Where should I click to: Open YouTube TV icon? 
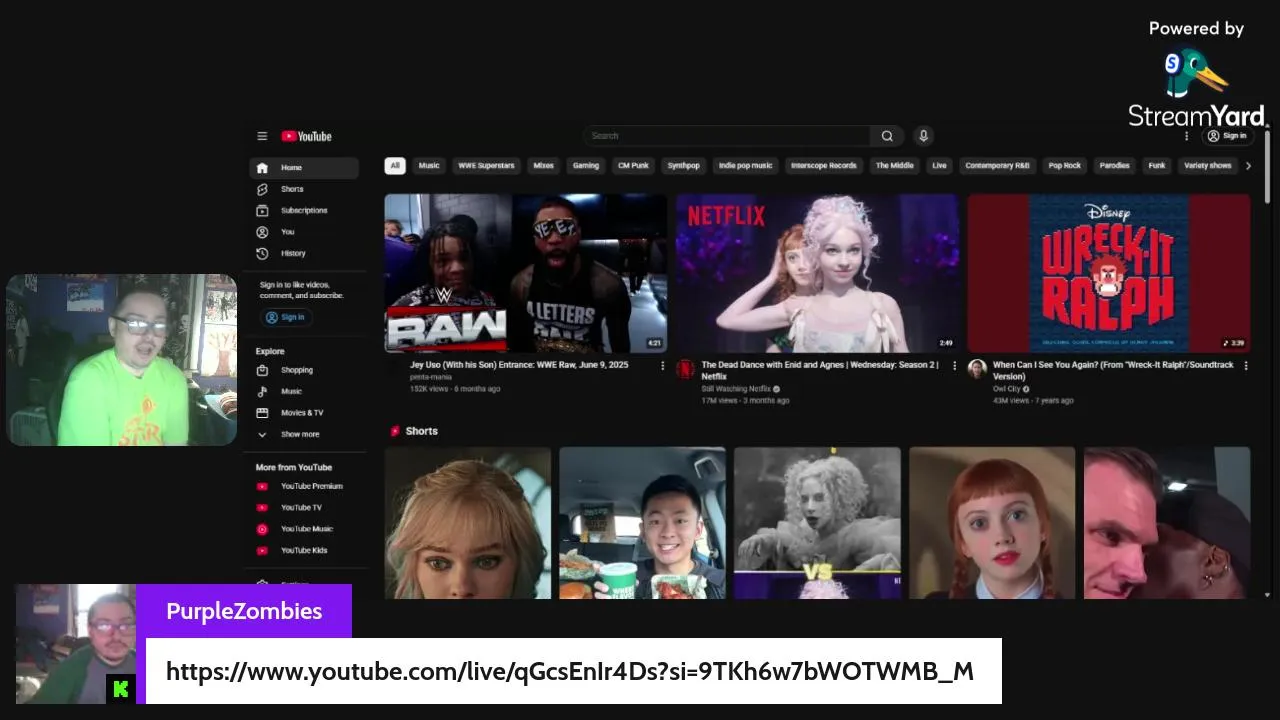[x=262, y=508]
